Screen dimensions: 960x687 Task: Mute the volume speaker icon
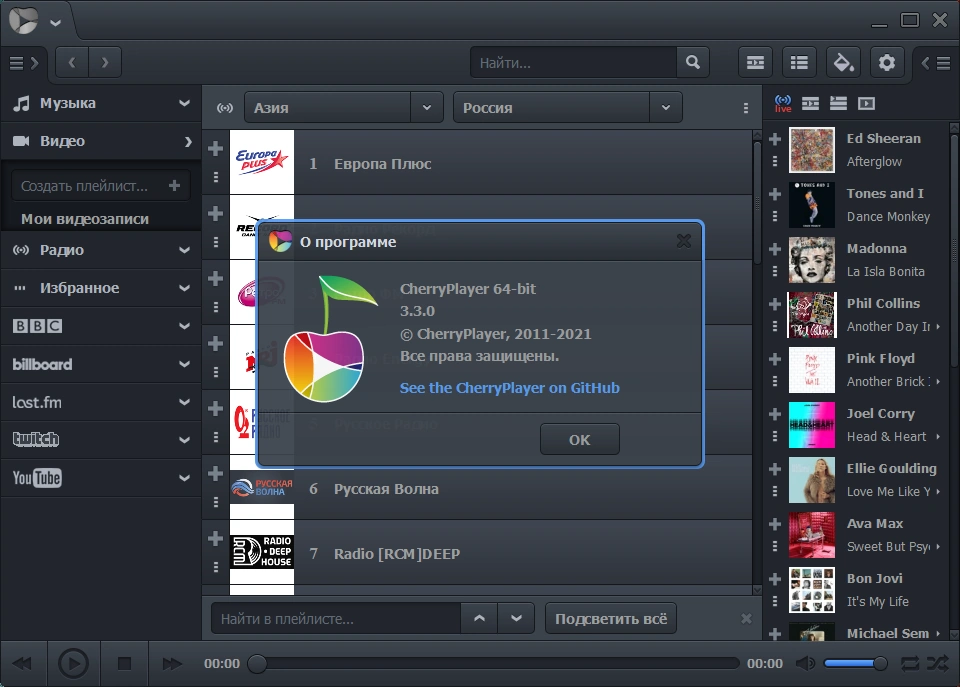click(805, 663)
